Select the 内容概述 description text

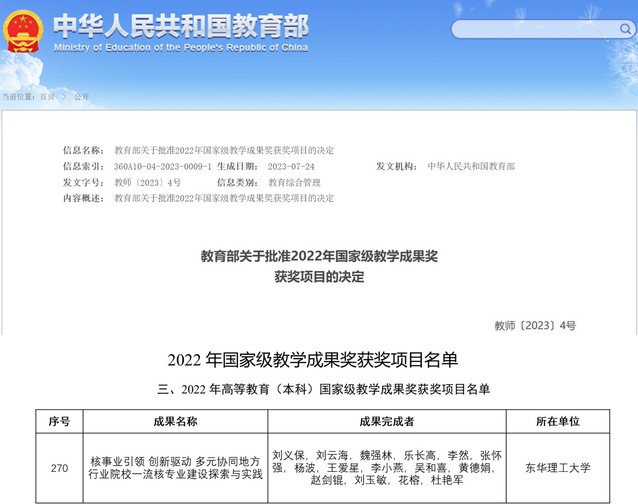224,198
